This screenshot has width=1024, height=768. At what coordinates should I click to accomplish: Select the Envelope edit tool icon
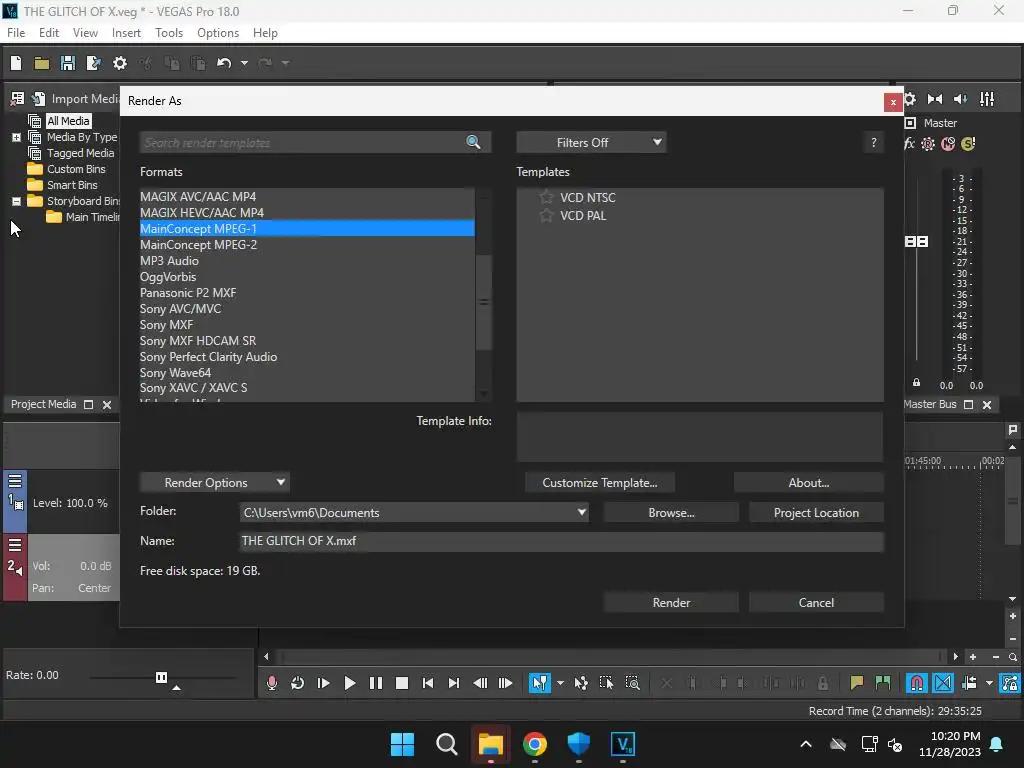tap(581, 683)
